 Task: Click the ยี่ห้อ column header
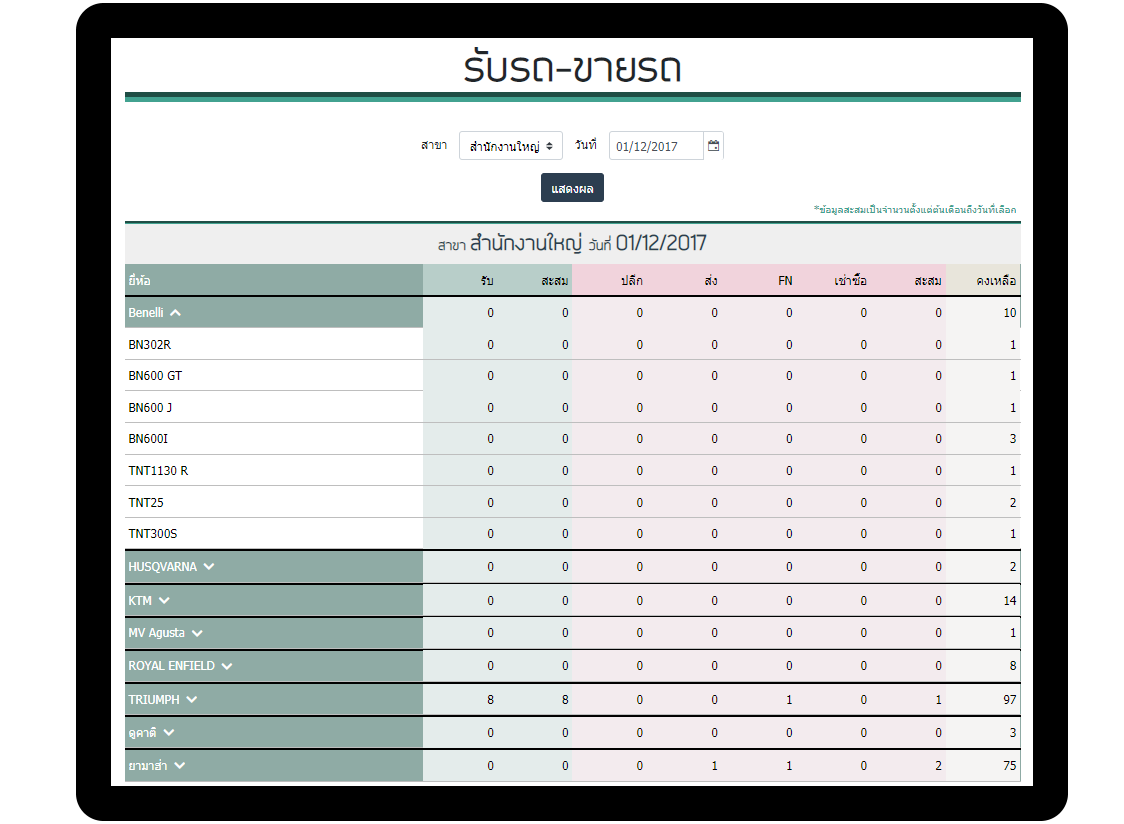pyautogui.click(x=140, y=281)
